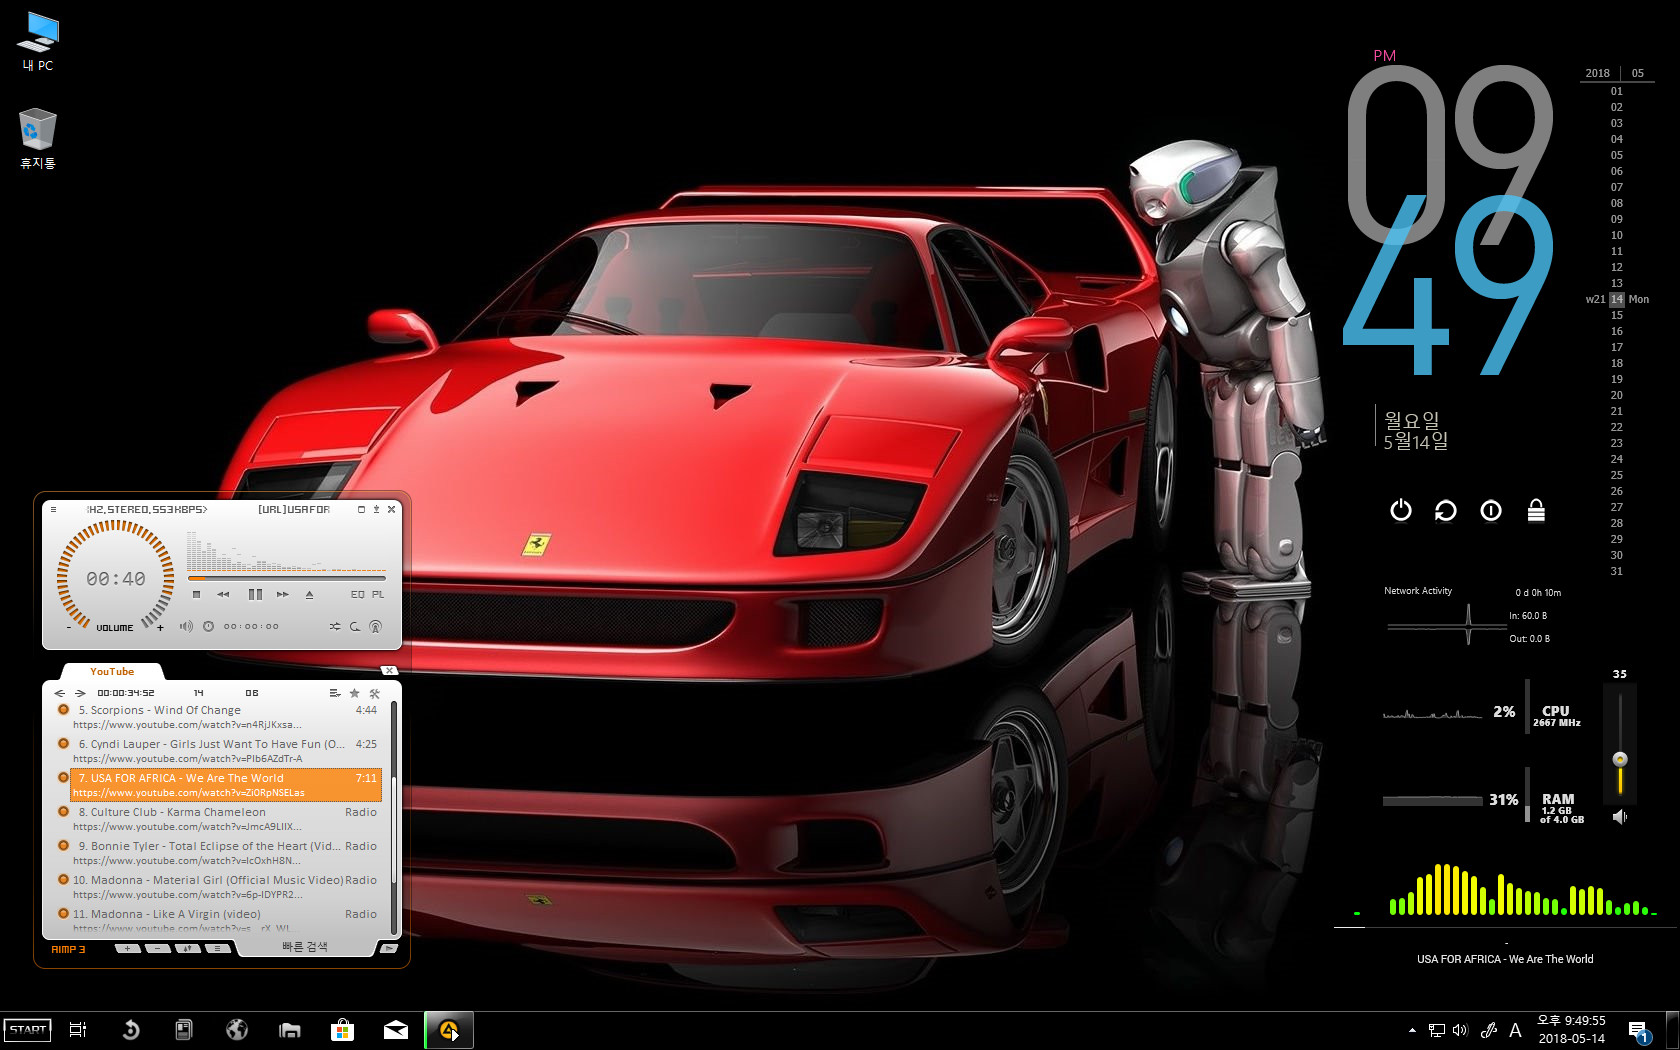Expand hidden system tray icons arrow

pyautogui.click(x=1412, y=1030)
